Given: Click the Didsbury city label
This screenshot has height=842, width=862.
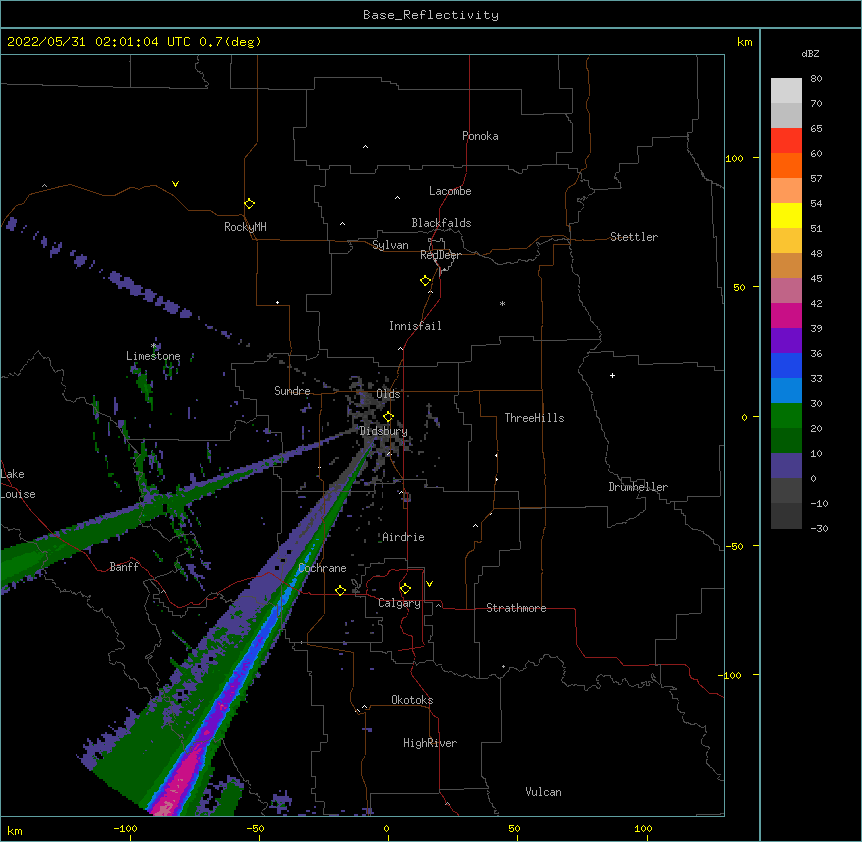Looking at the screenshot, I should (384, 431).
